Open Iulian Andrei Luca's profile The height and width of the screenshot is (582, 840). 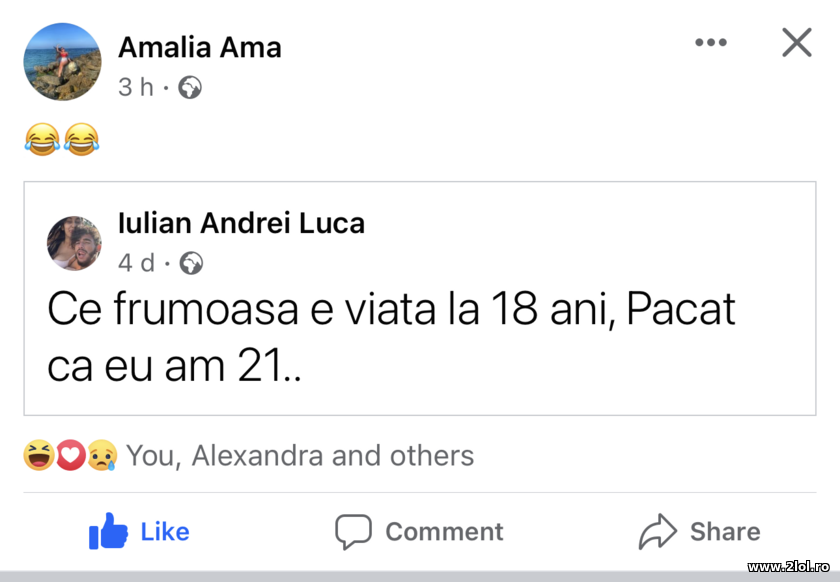coord(241,223)
